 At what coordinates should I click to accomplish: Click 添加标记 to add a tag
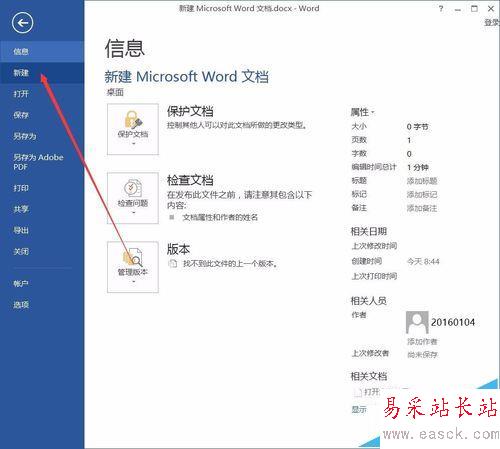pyautogui.click(x=422, y=194)
